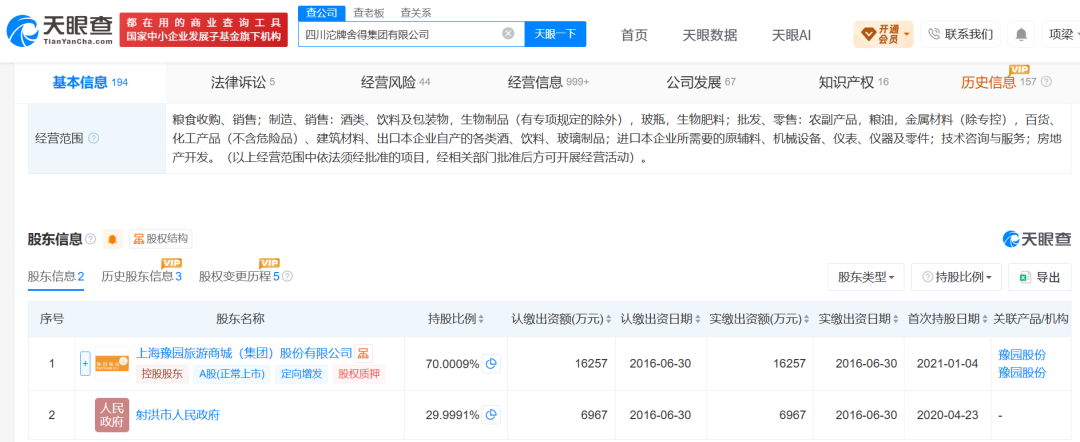Click the 导出 export button
Image resolution: width=1080 pixels, height=442 pixels.
click(1039, 277)
